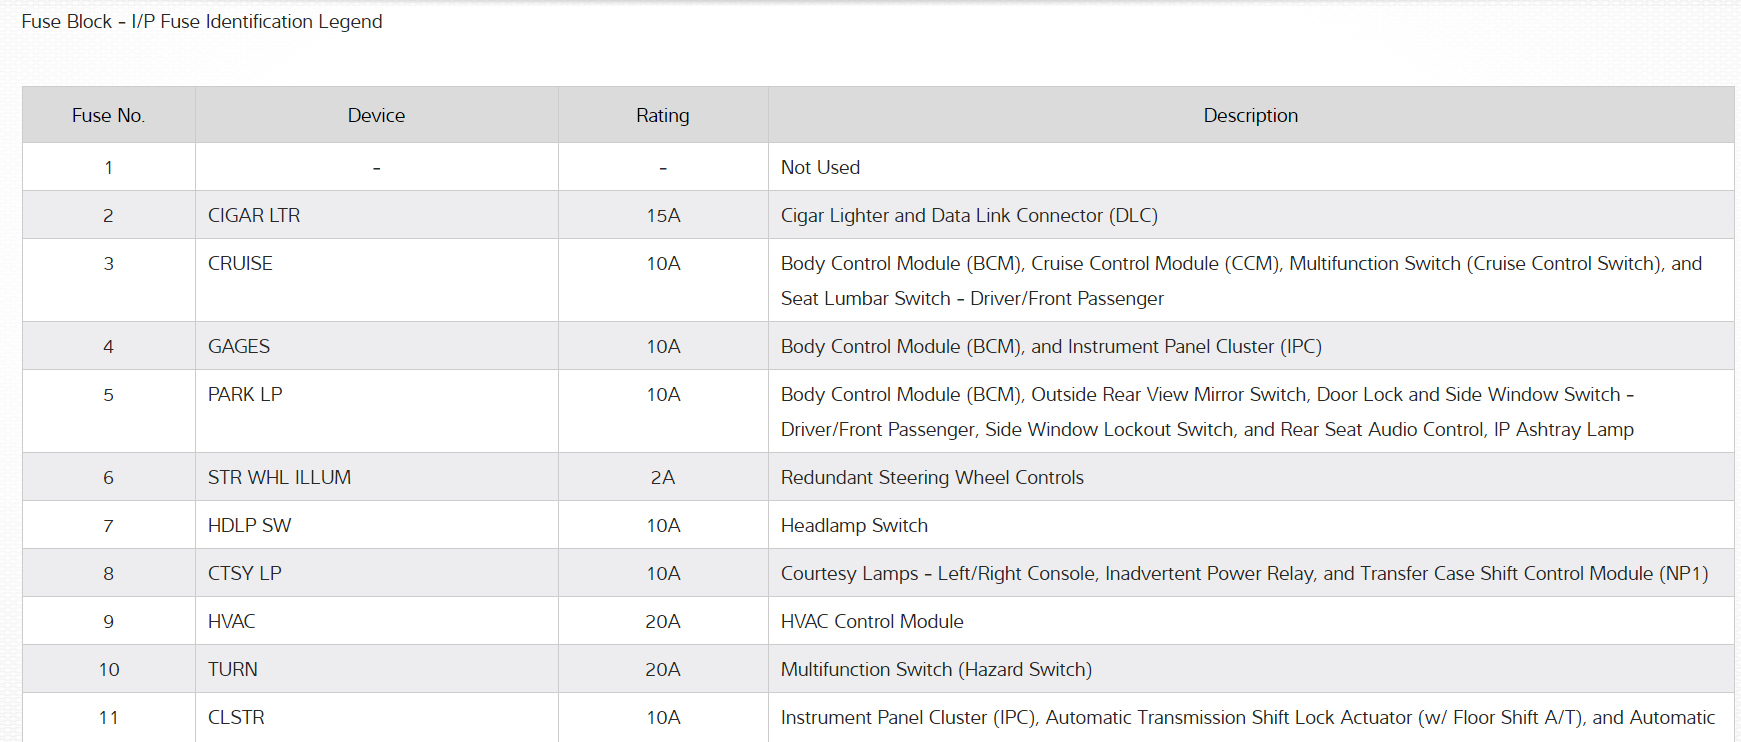The width and height of the screenshot is (1741, 742).
Task: Click the Fuse Block legend title
Action: tap(202, 22)
